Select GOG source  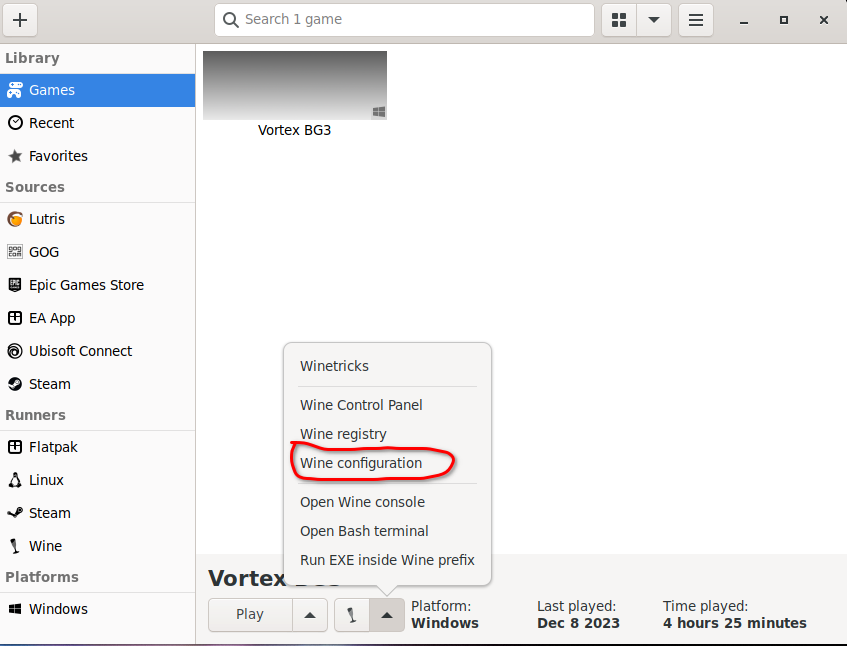click(x=97, y=252)
